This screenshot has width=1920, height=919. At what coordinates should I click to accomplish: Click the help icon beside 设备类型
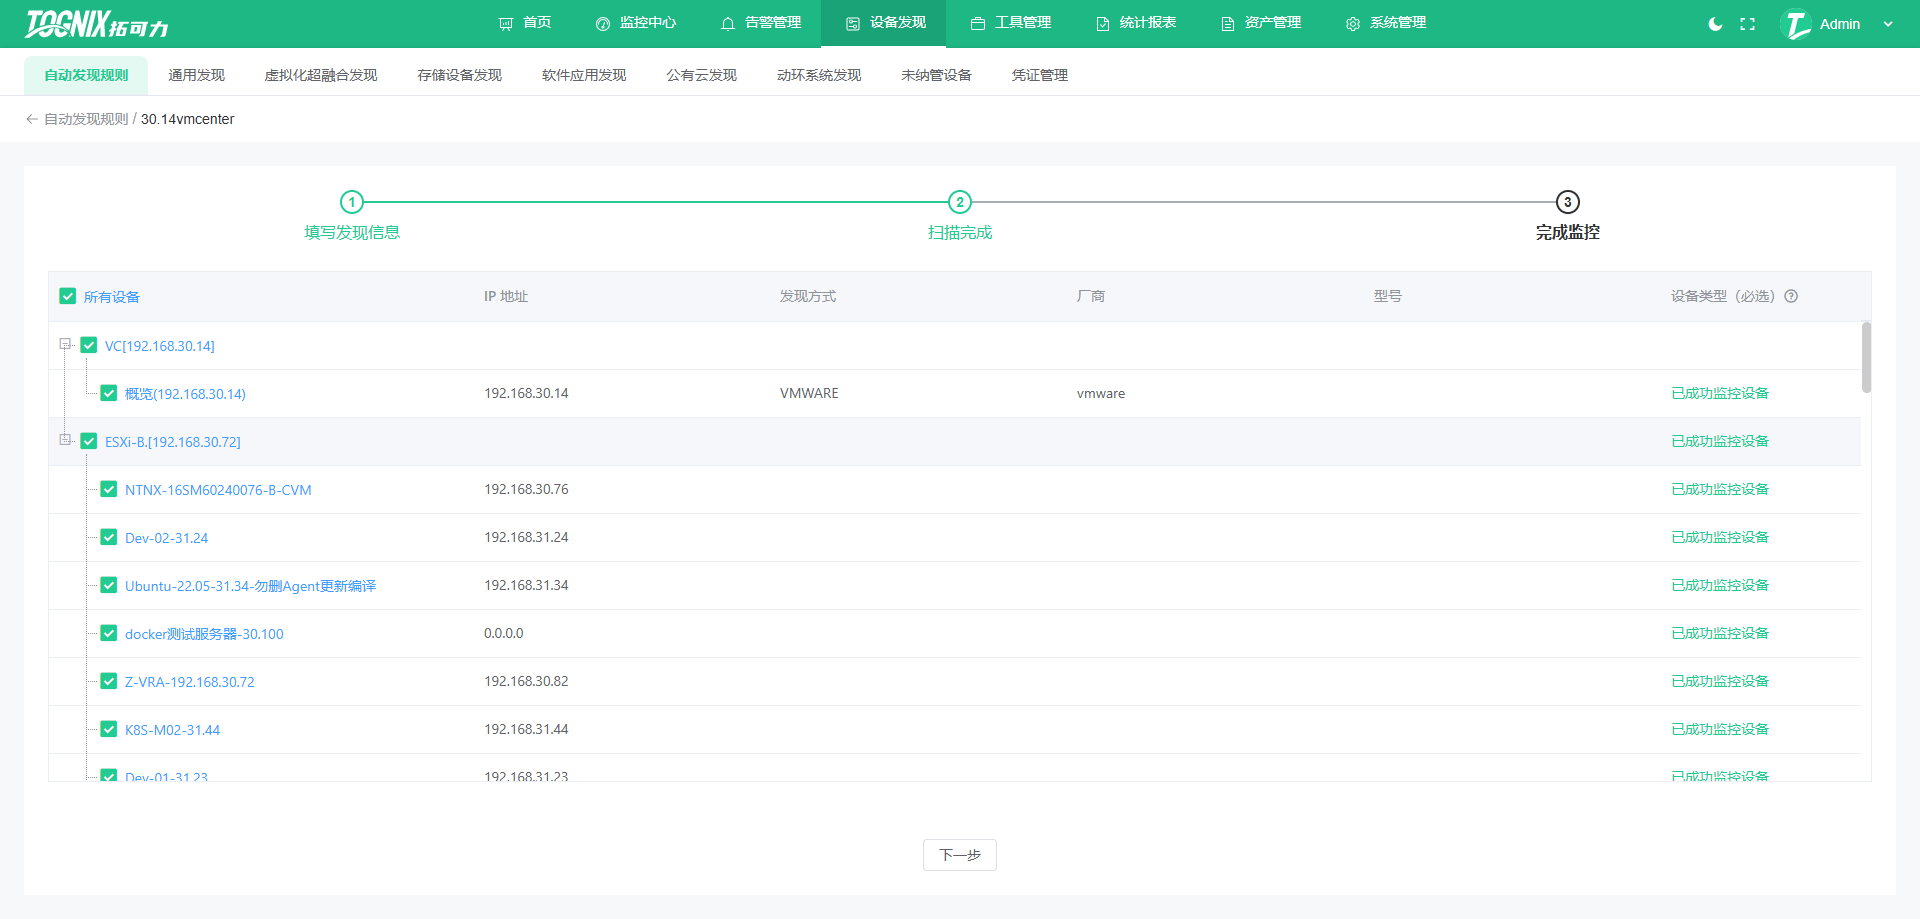click(x=1791, y=296)
